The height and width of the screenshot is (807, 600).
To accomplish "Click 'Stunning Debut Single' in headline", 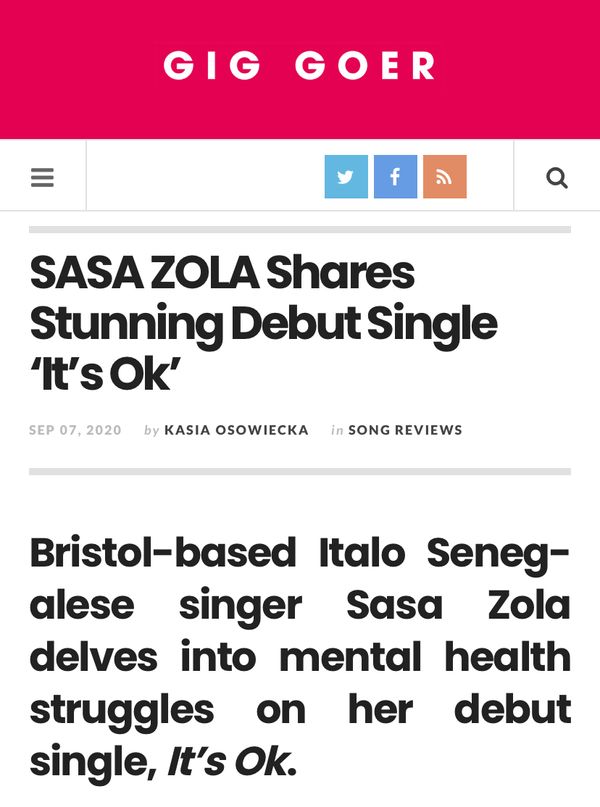I will 263,323.
